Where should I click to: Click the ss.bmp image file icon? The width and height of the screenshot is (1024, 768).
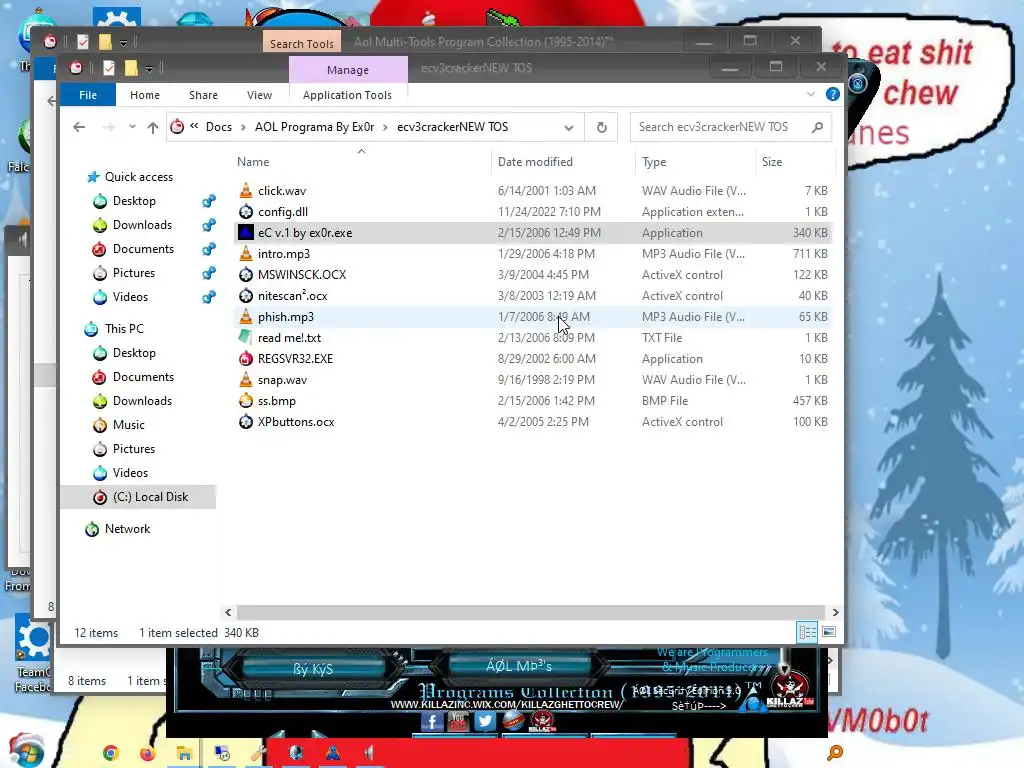pos(246,400)
